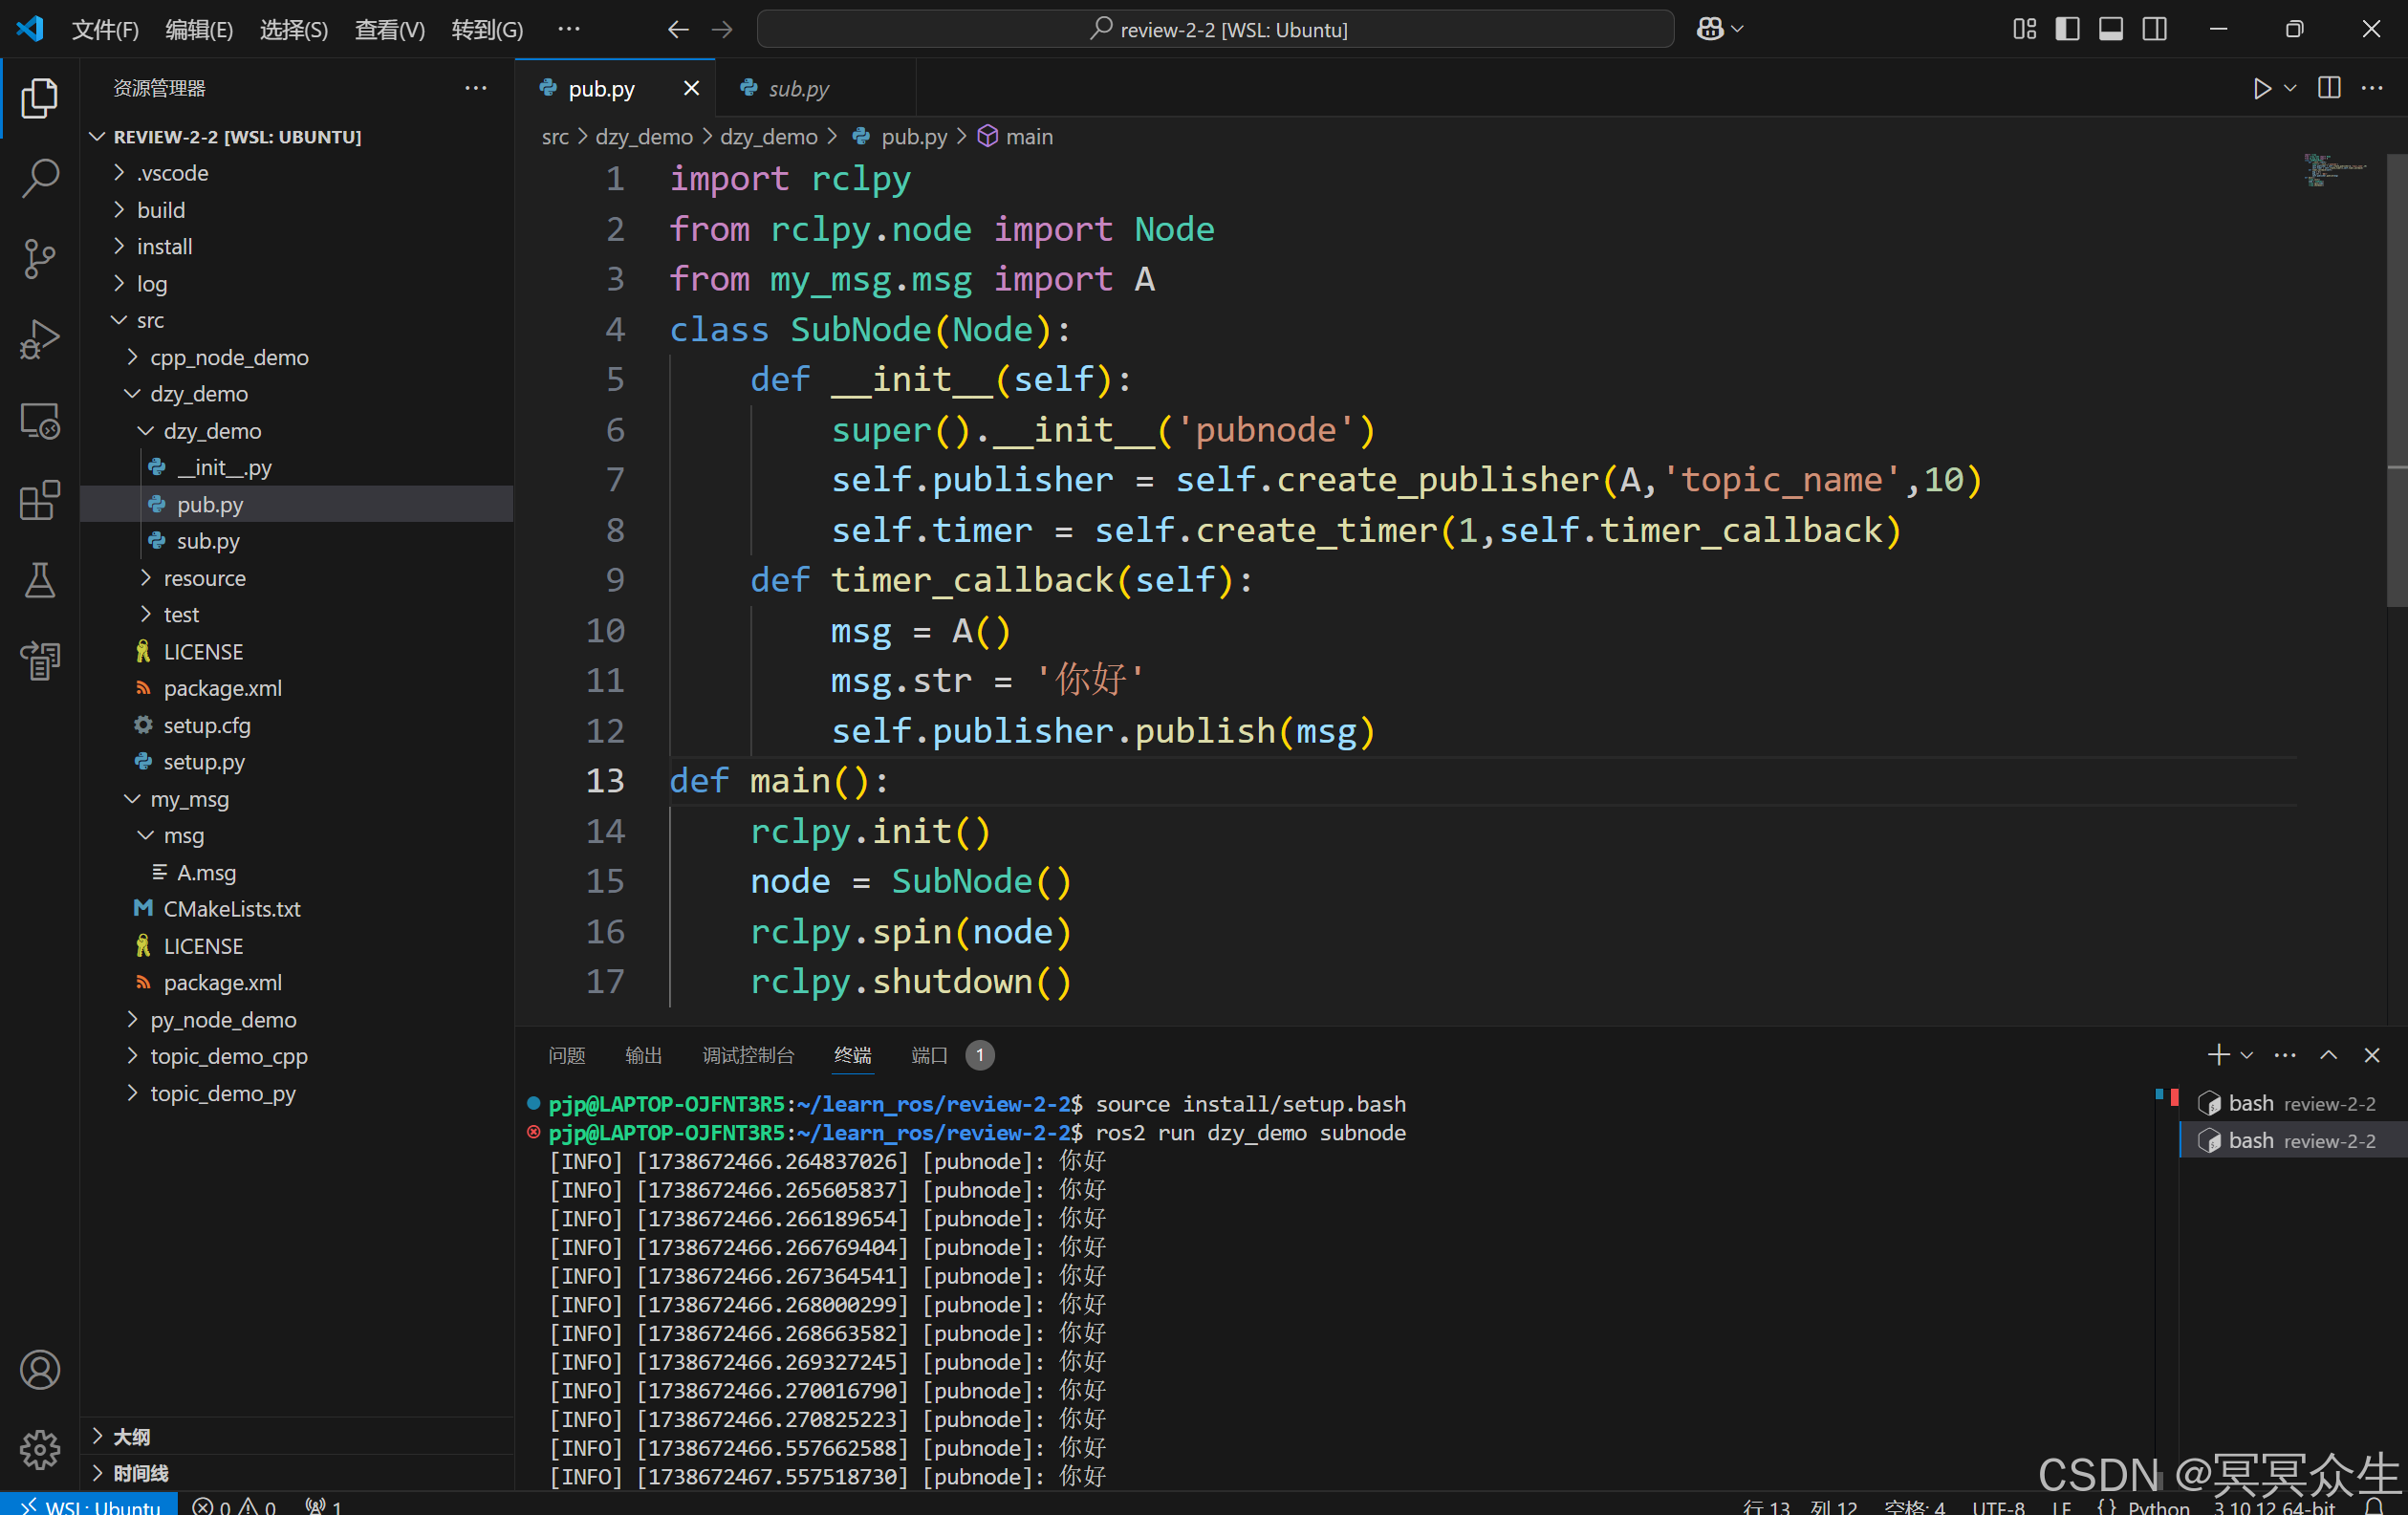Open the Extensions view
This screenshot has width=2408, height=1515.
coord(40,500)
